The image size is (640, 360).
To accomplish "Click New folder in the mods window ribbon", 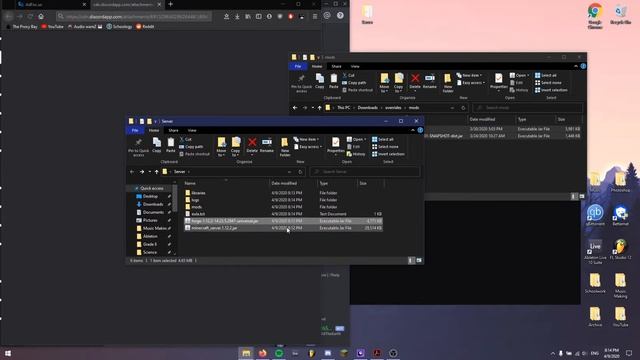I will pos(448,83).
